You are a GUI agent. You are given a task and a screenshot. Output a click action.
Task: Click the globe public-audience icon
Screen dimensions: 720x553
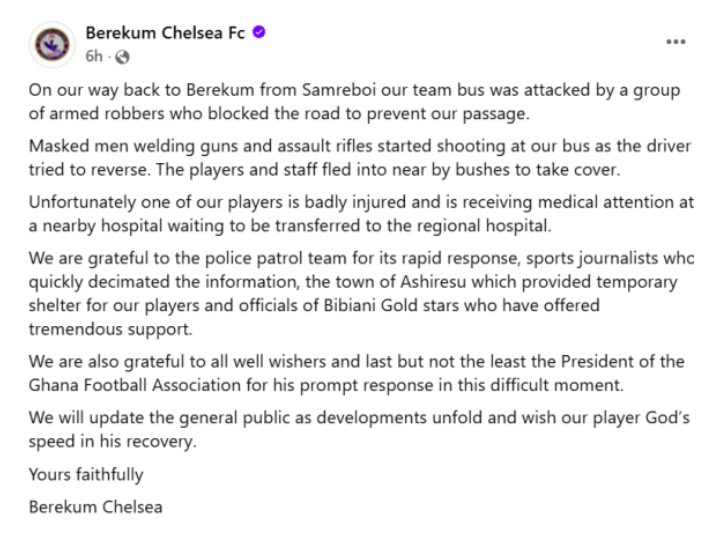tap(122, 56)
